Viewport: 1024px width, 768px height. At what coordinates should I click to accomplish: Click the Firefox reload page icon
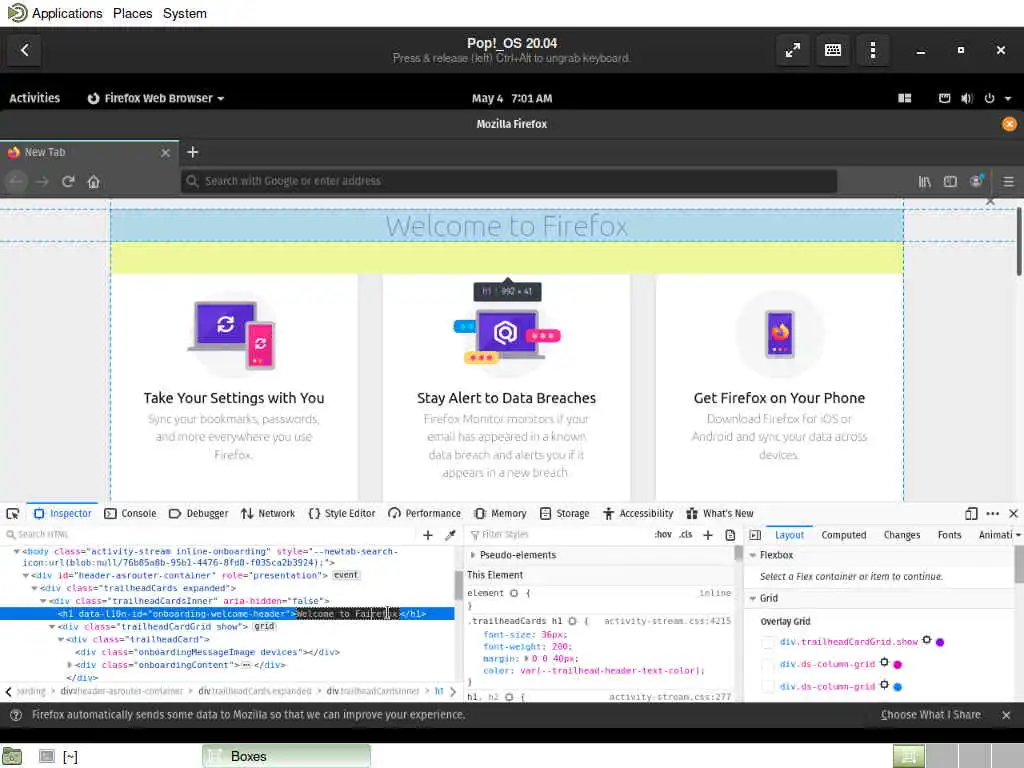click(x=68, y=181)
